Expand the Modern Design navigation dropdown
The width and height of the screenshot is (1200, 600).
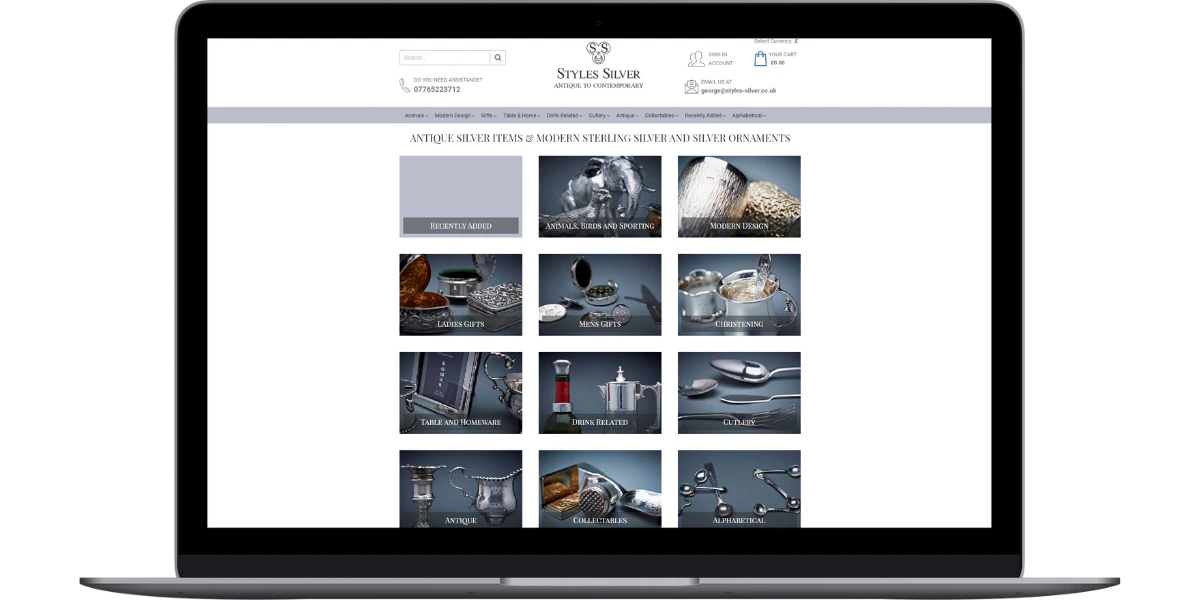point(454,116)
